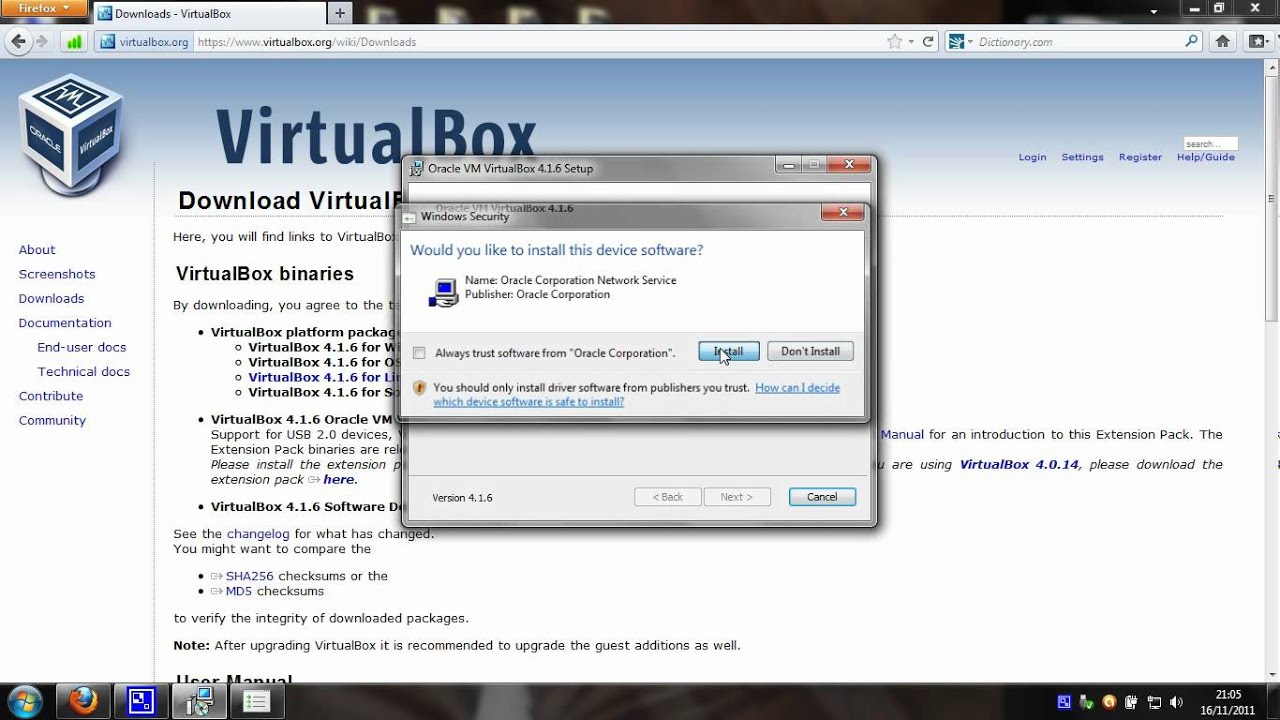Click the checklist taskbar app icon

point(257,701)
